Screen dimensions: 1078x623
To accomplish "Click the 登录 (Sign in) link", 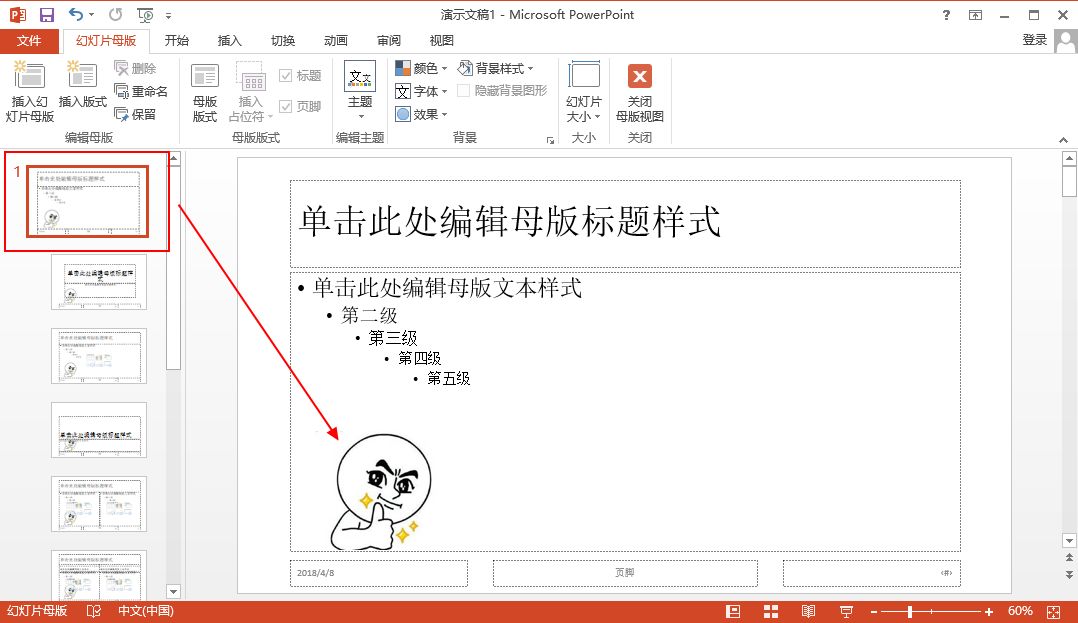I will tap(1035, 40).
